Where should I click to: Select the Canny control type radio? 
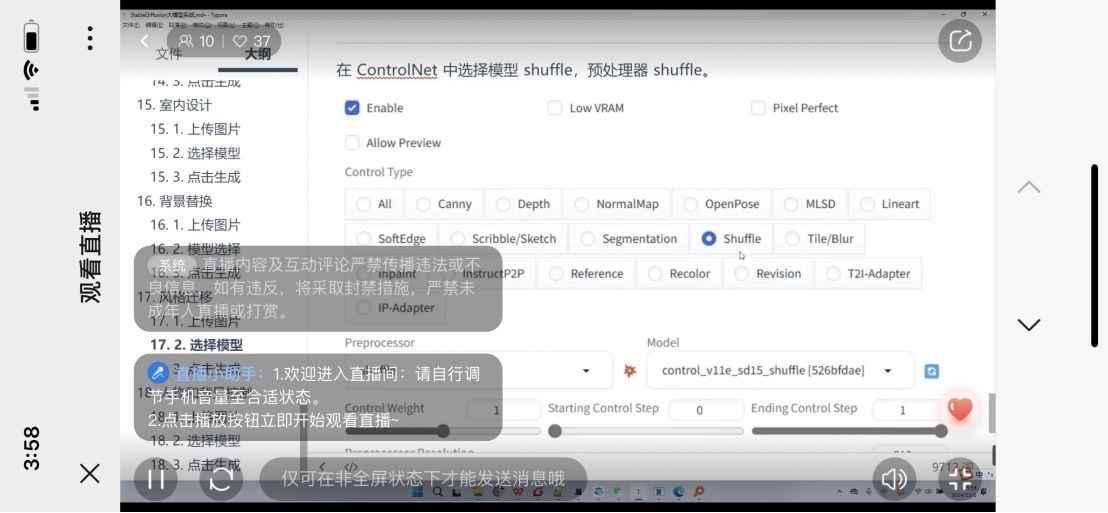coord(424,204)
